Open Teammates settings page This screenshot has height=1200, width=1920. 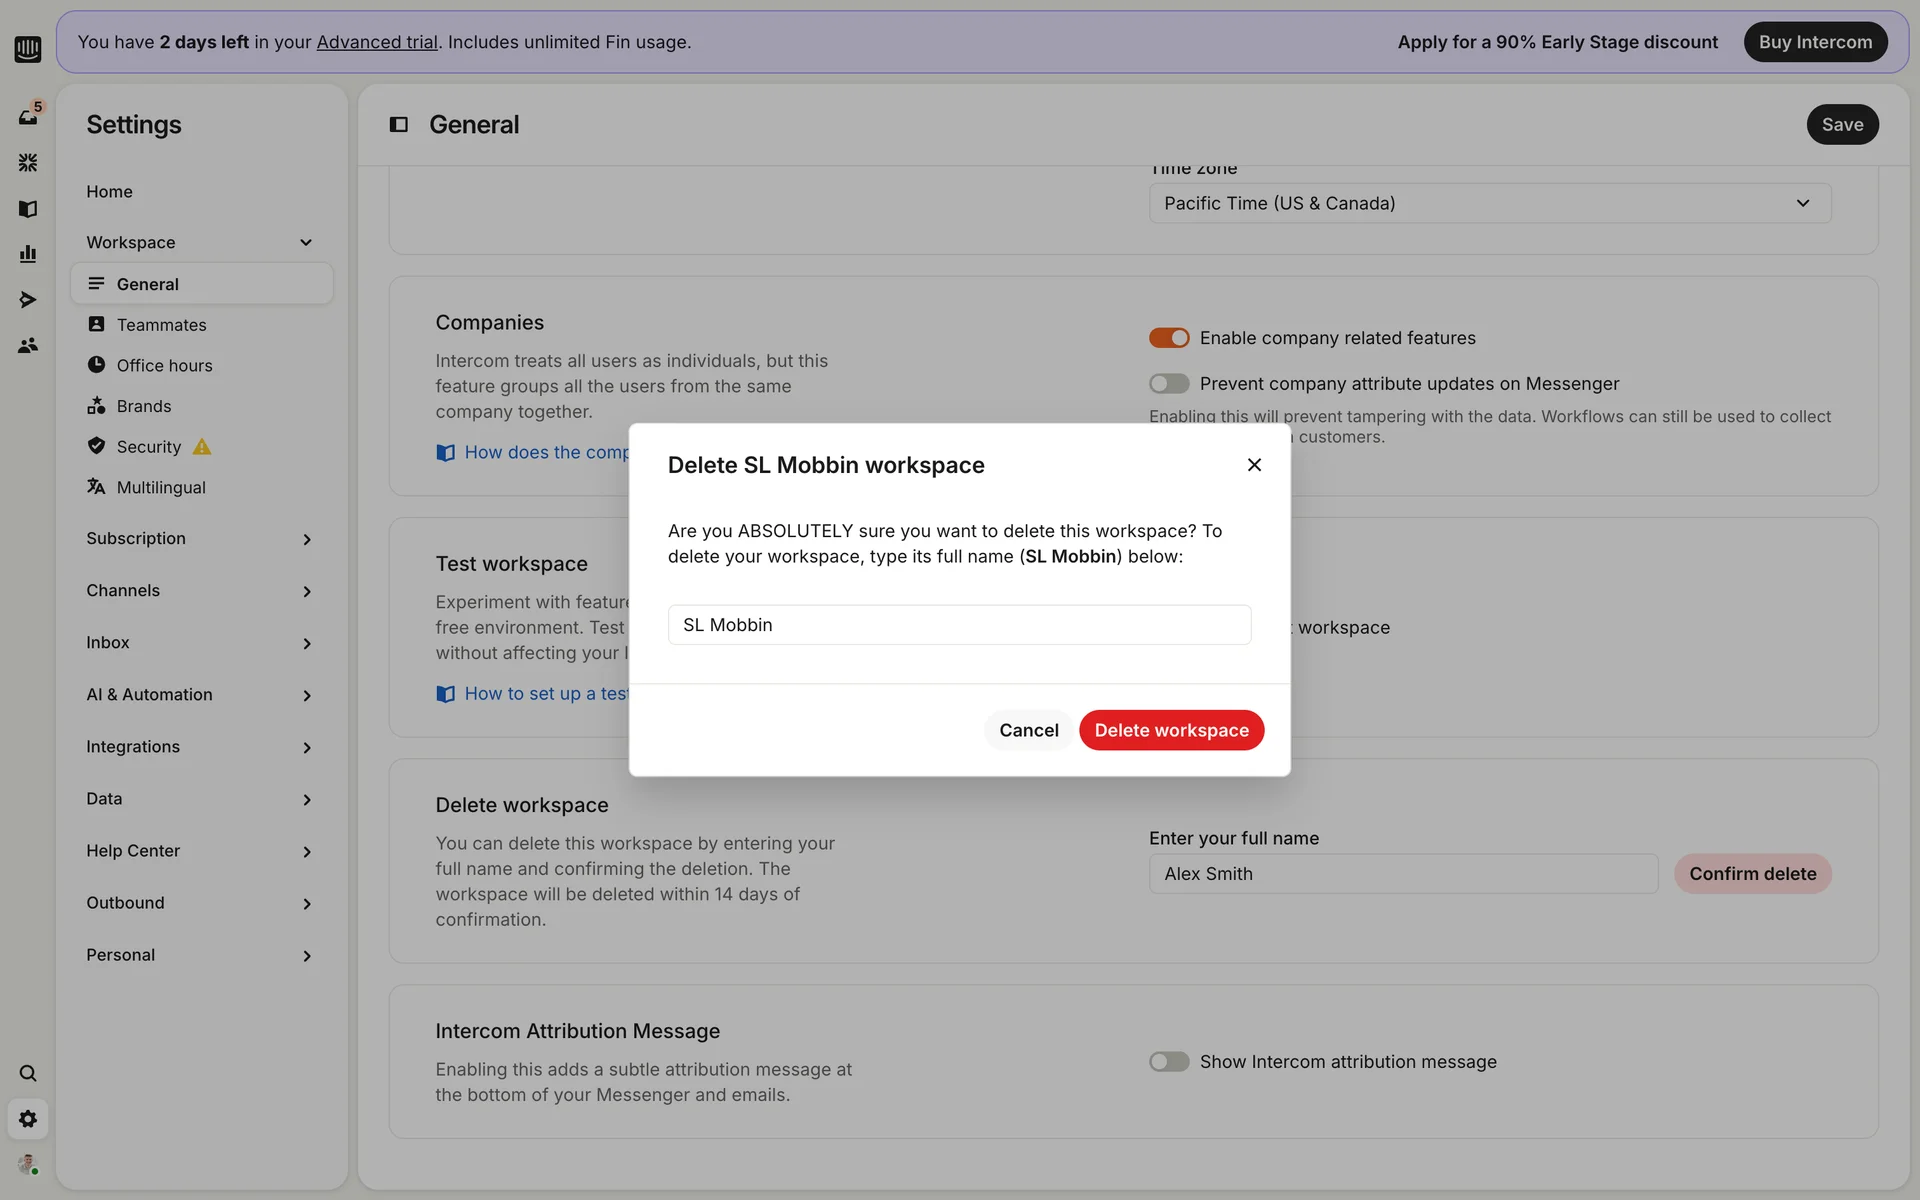click(x=161, y=325)
